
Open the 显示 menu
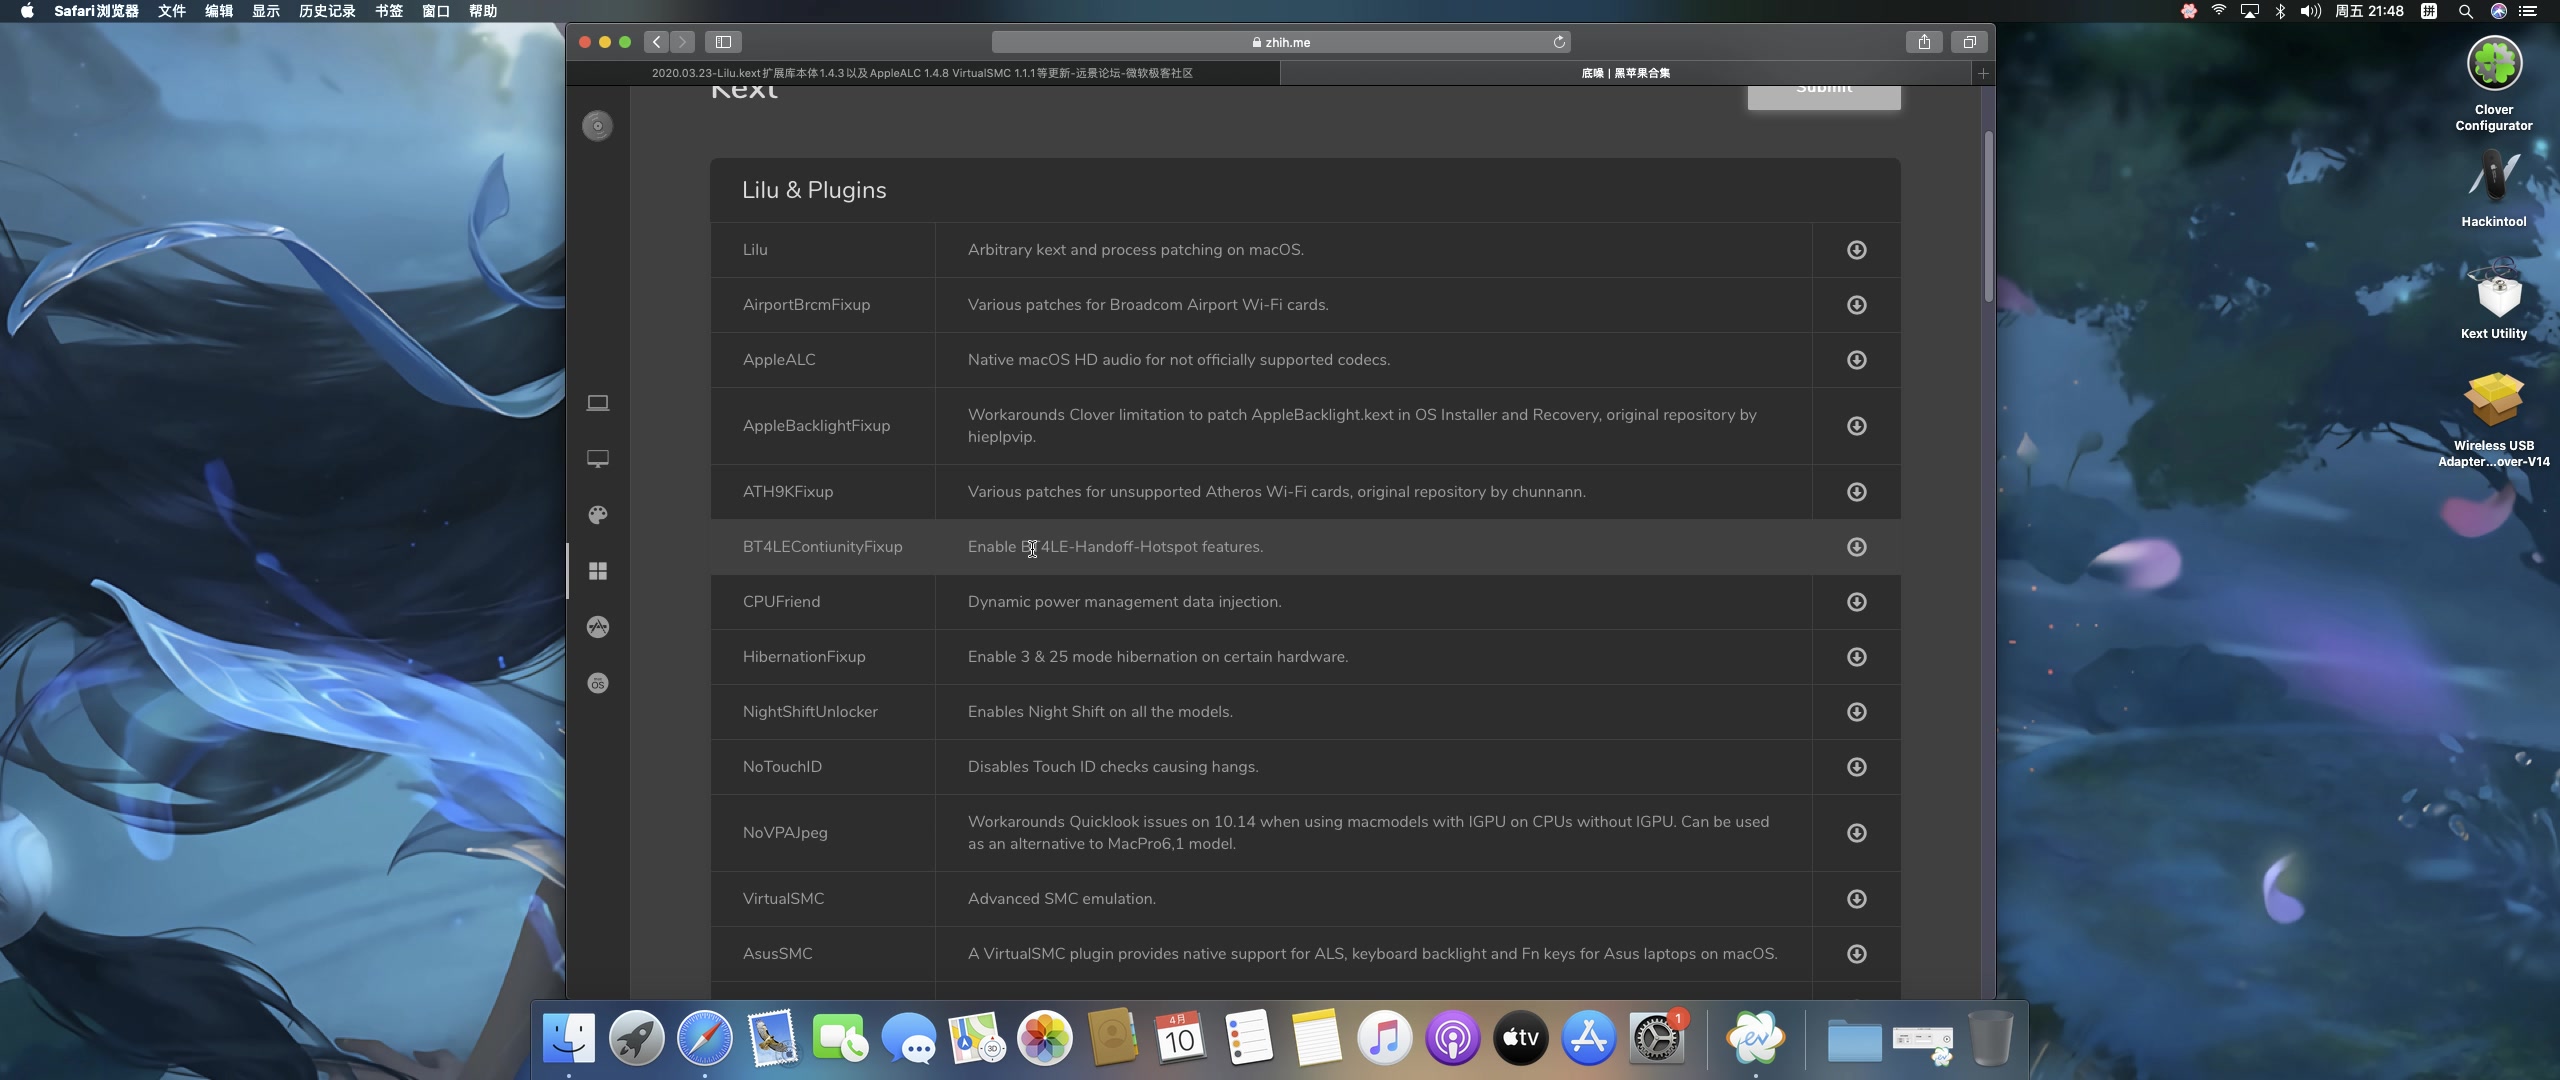tap(266, 11)
